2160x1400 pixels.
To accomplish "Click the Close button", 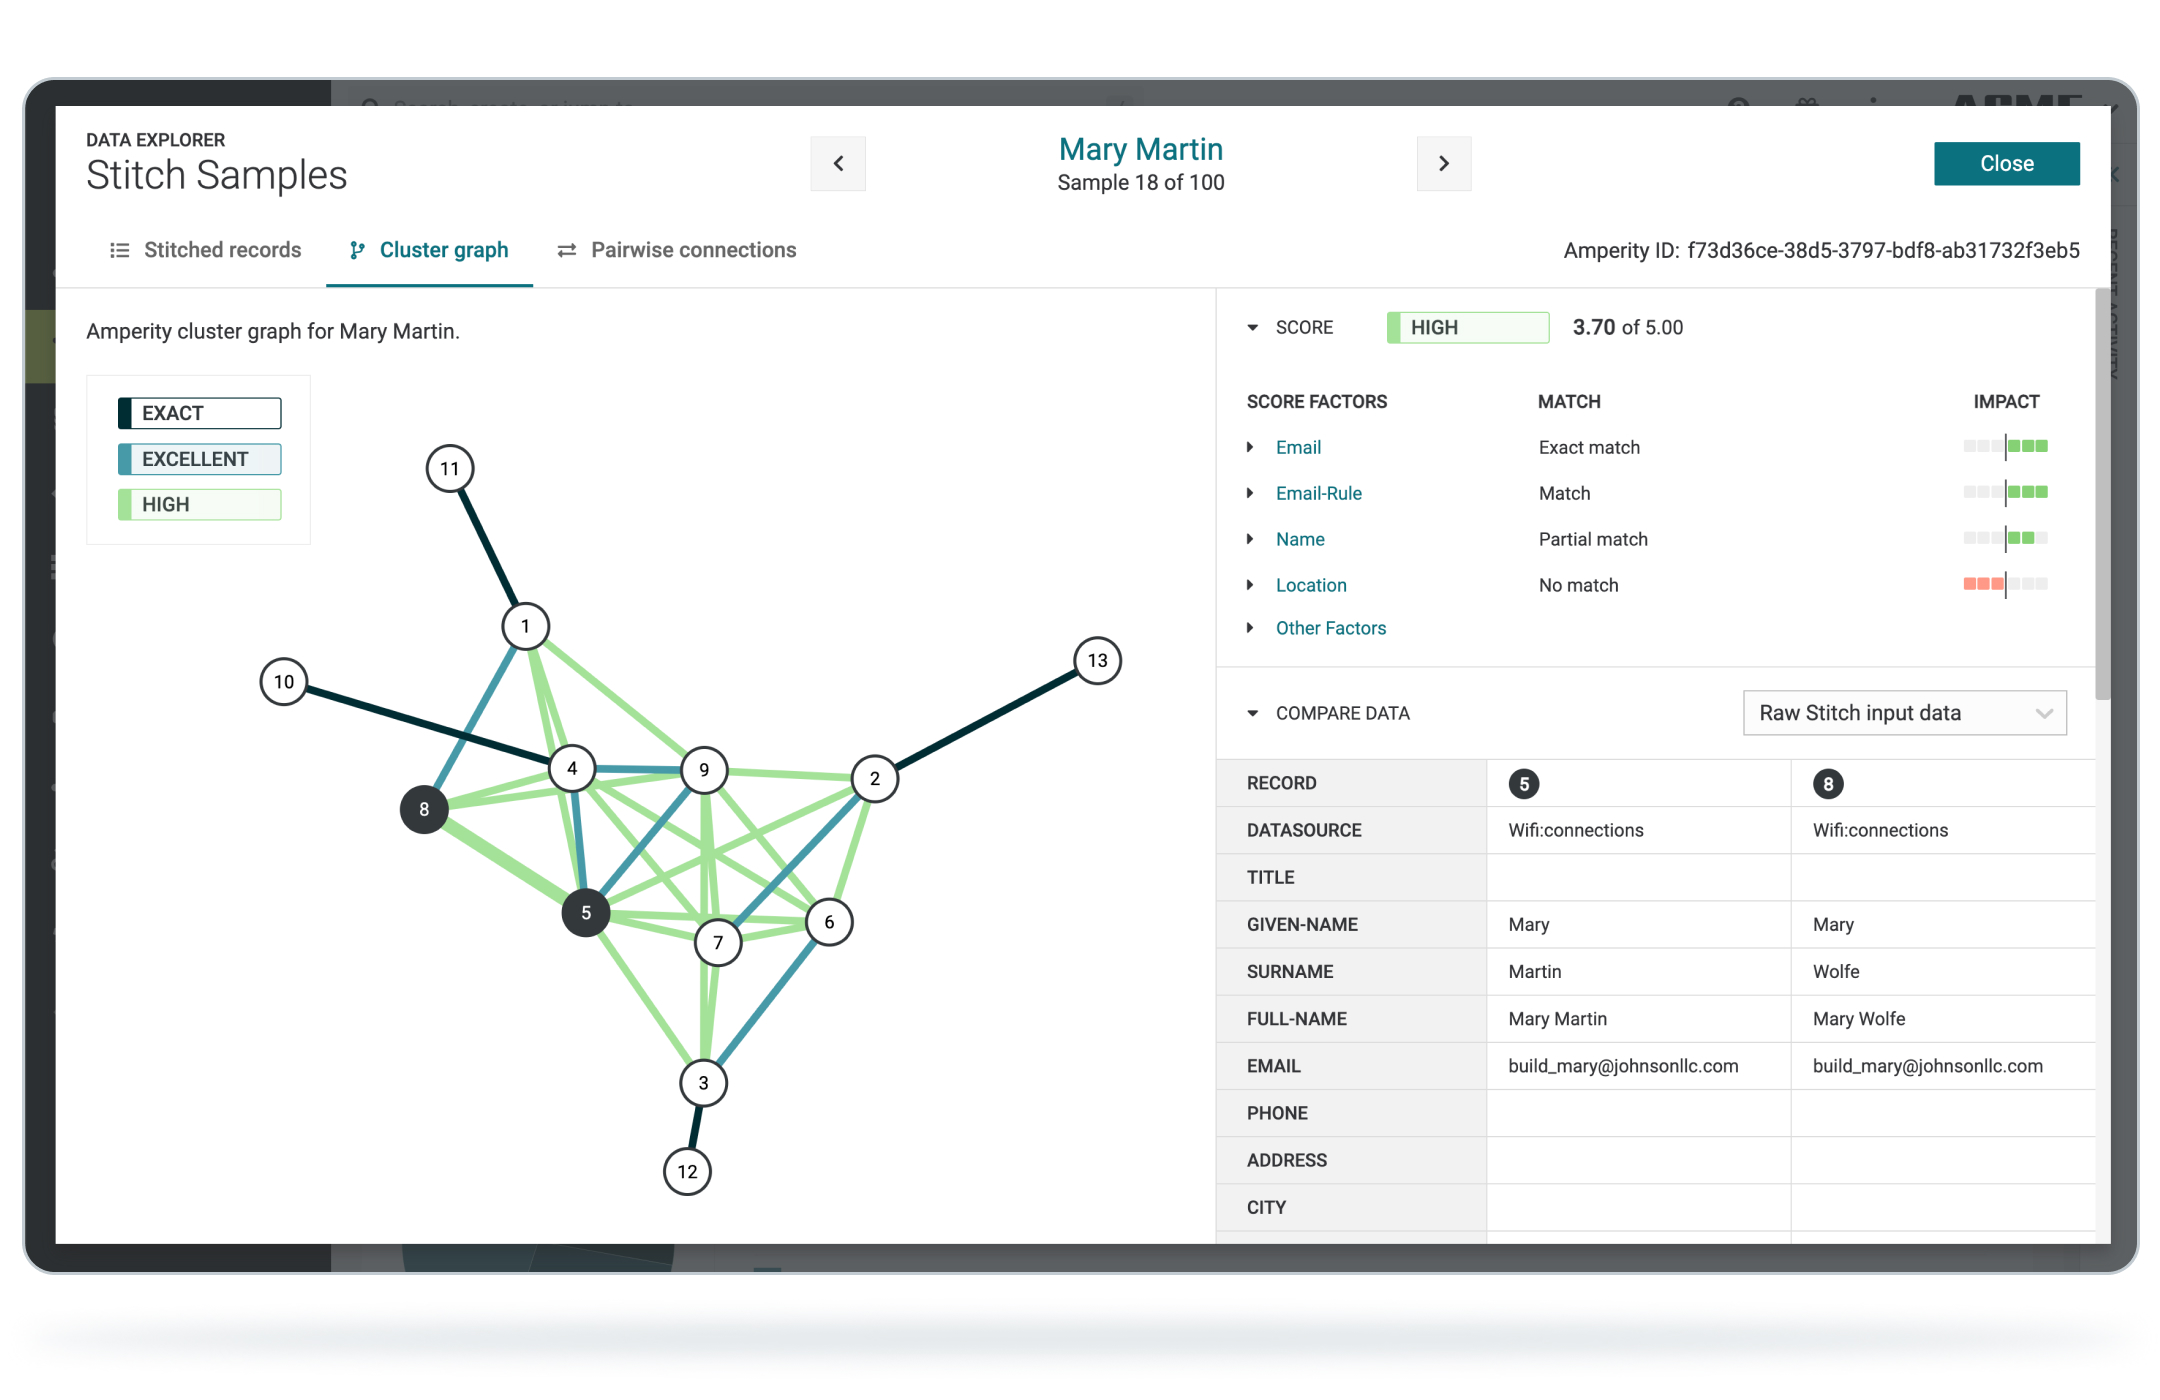I will (2007, 164).
